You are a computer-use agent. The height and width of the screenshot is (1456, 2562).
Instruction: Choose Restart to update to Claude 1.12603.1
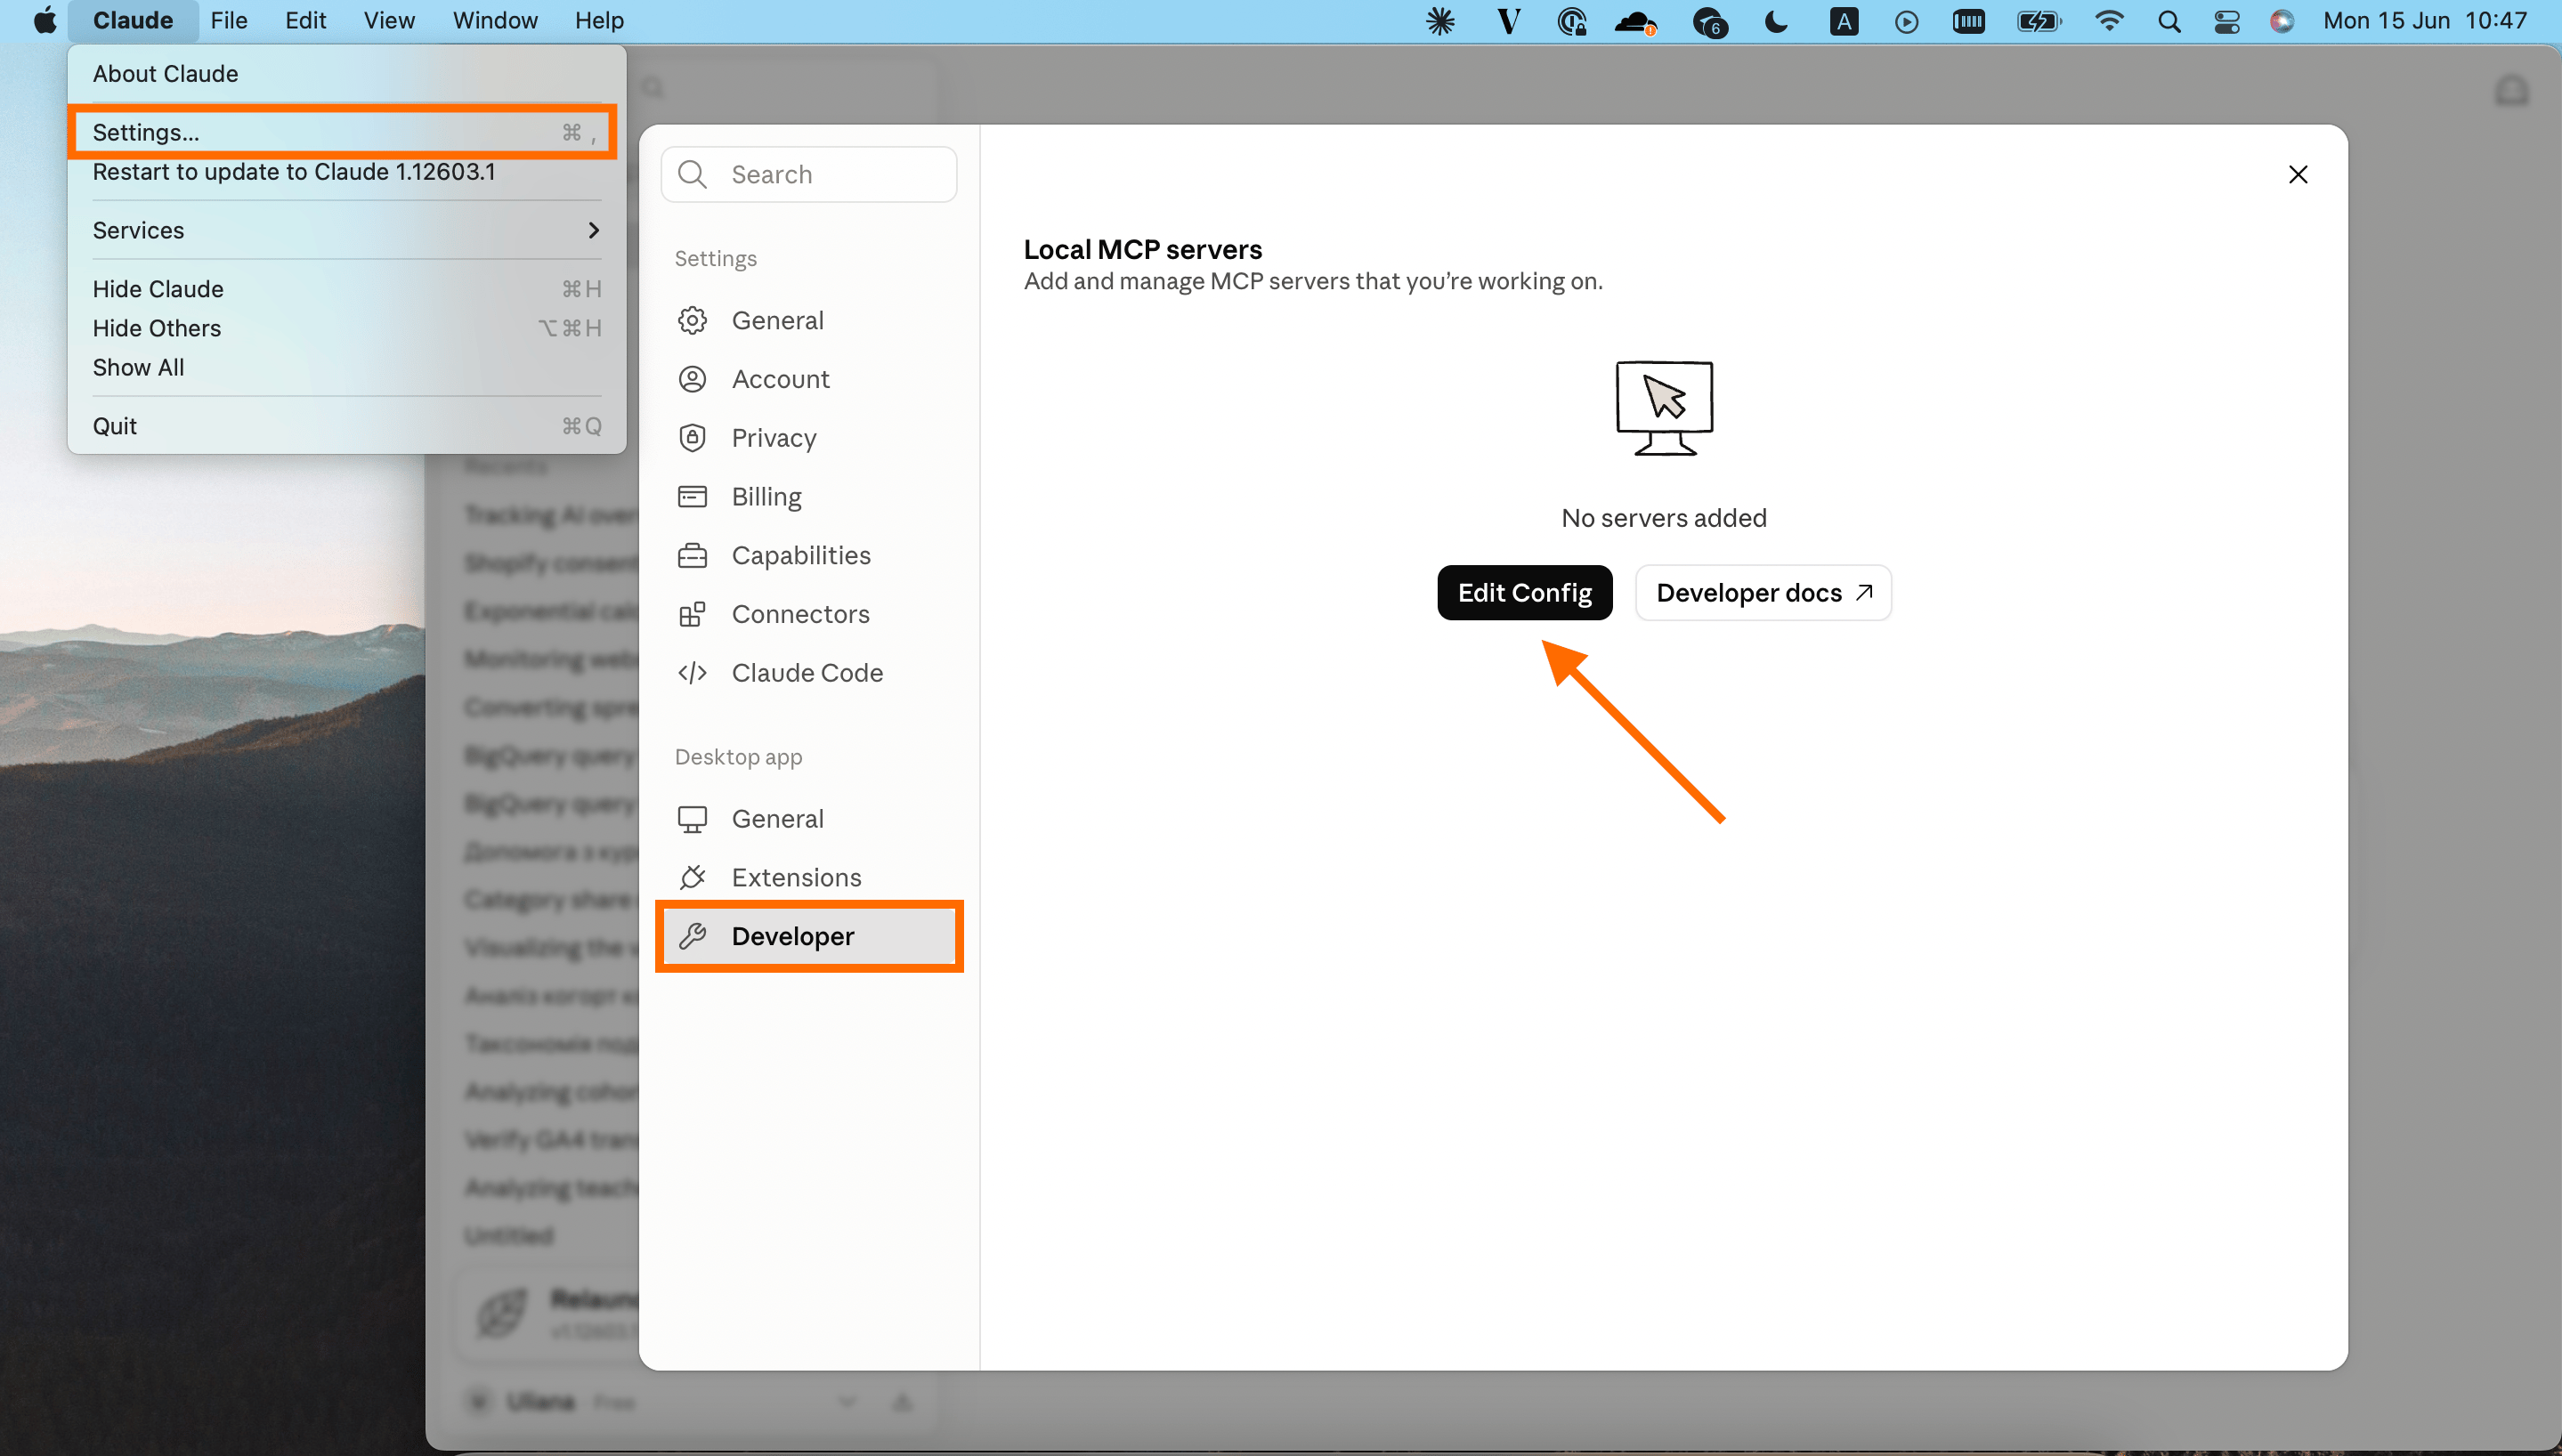point(347,172)
